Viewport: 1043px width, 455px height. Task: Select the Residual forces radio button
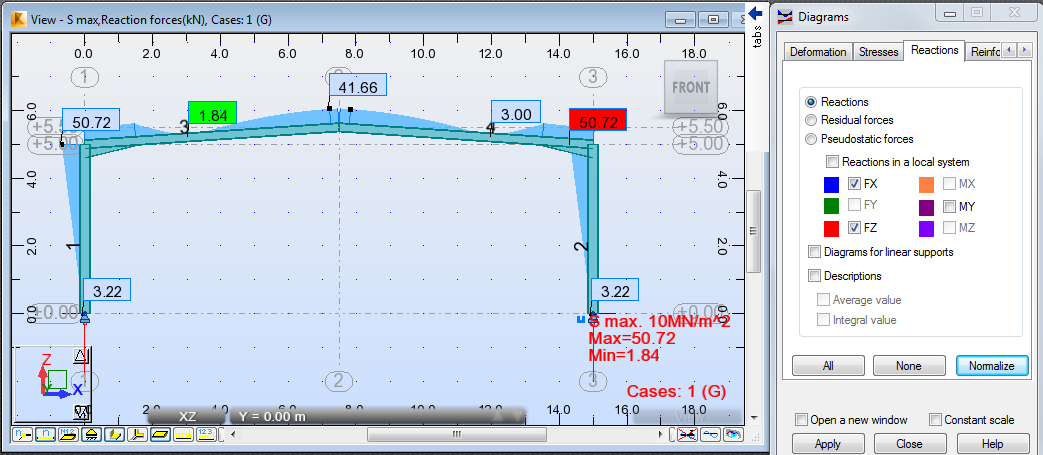click(810, 120)
